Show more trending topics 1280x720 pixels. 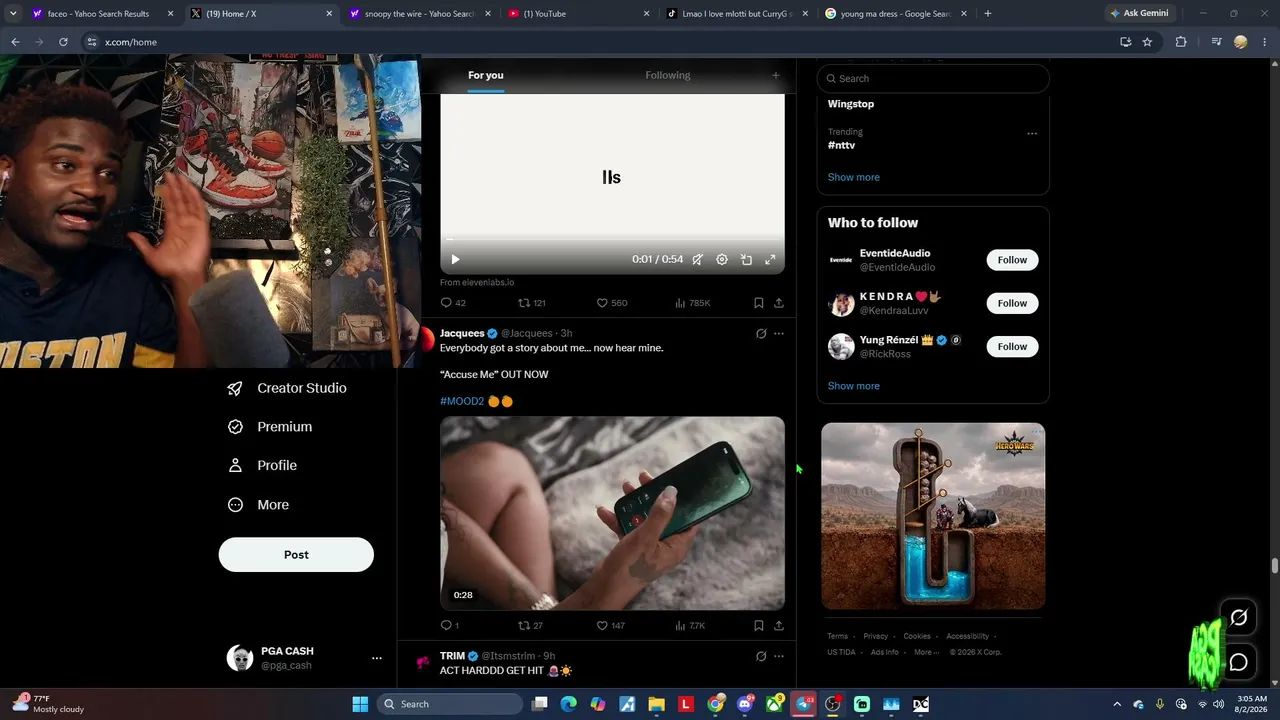tap(854, 177)
